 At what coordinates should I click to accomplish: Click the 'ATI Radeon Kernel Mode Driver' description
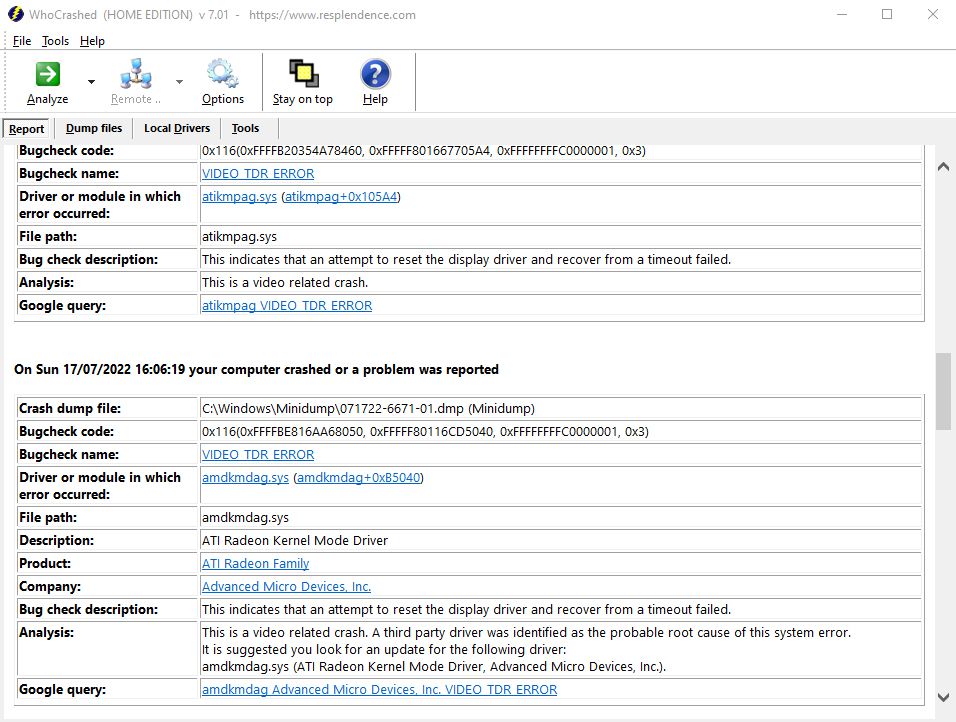(294, 541)
